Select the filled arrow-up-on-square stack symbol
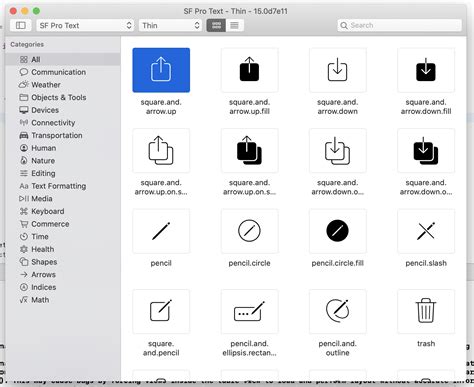 coord(249,151)
